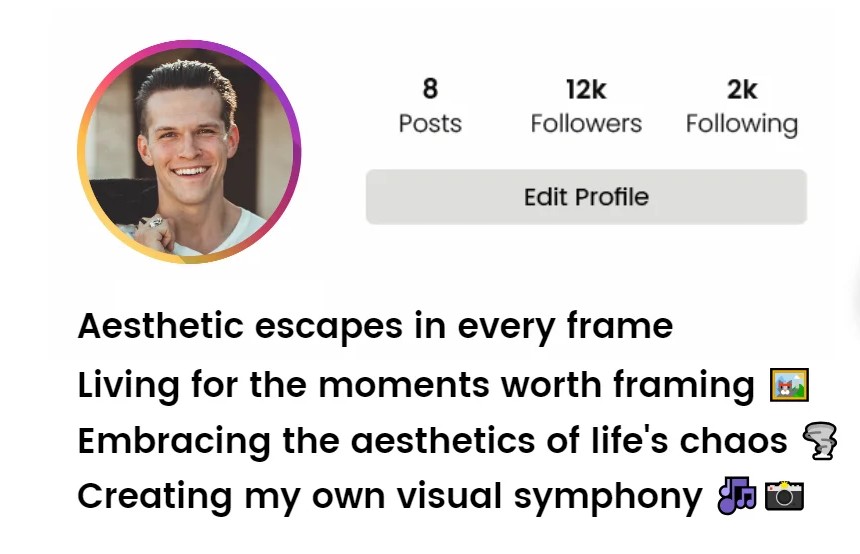Click the number 2k above Following

pos(742,89)
